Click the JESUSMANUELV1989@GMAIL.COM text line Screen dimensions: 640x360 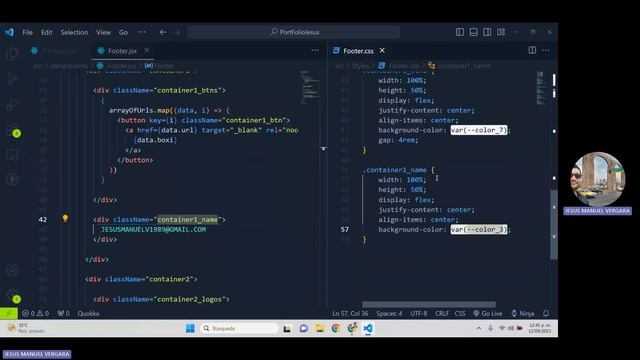coord(153,229)
